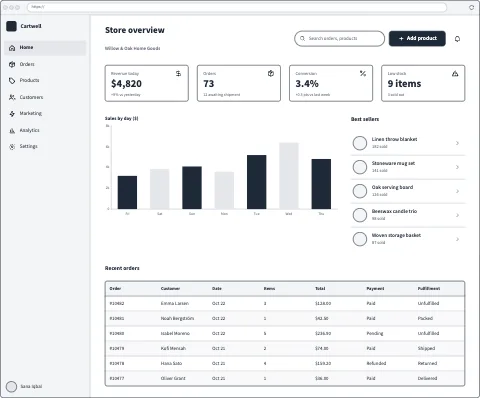480x398 pixels.
Task: Click the Cartwell logo square
Action: point(11,26)
